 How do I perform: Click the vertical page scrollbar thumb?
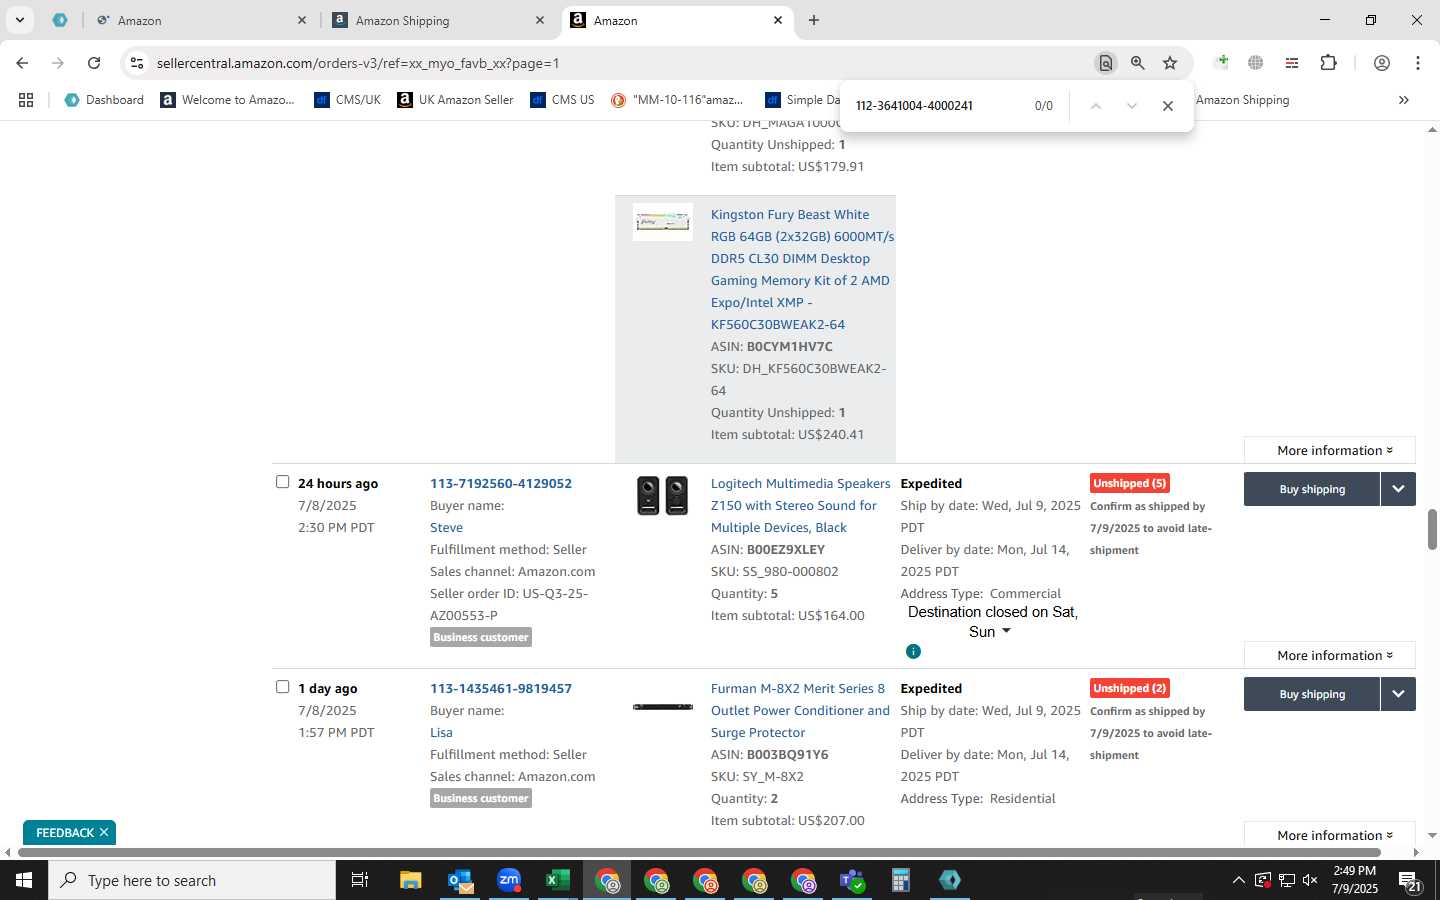[x=1432, y=528]
